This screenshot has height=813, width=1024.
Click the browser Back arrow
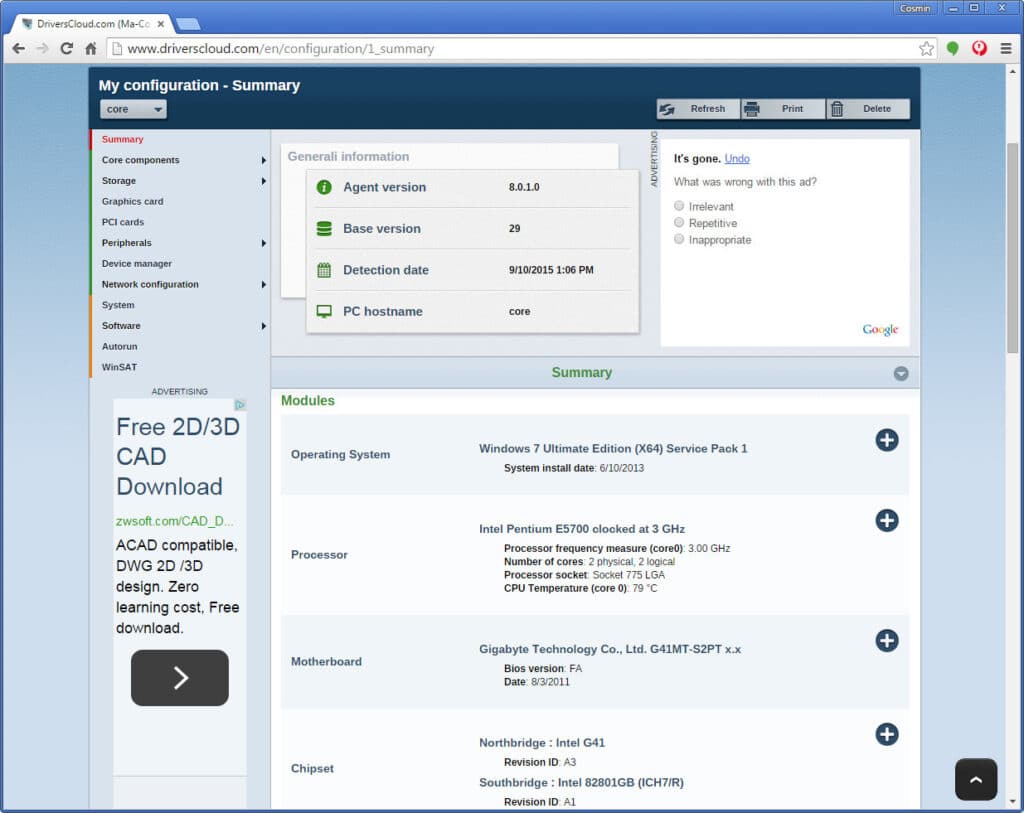pyautogui.click(x=18, y=48)
